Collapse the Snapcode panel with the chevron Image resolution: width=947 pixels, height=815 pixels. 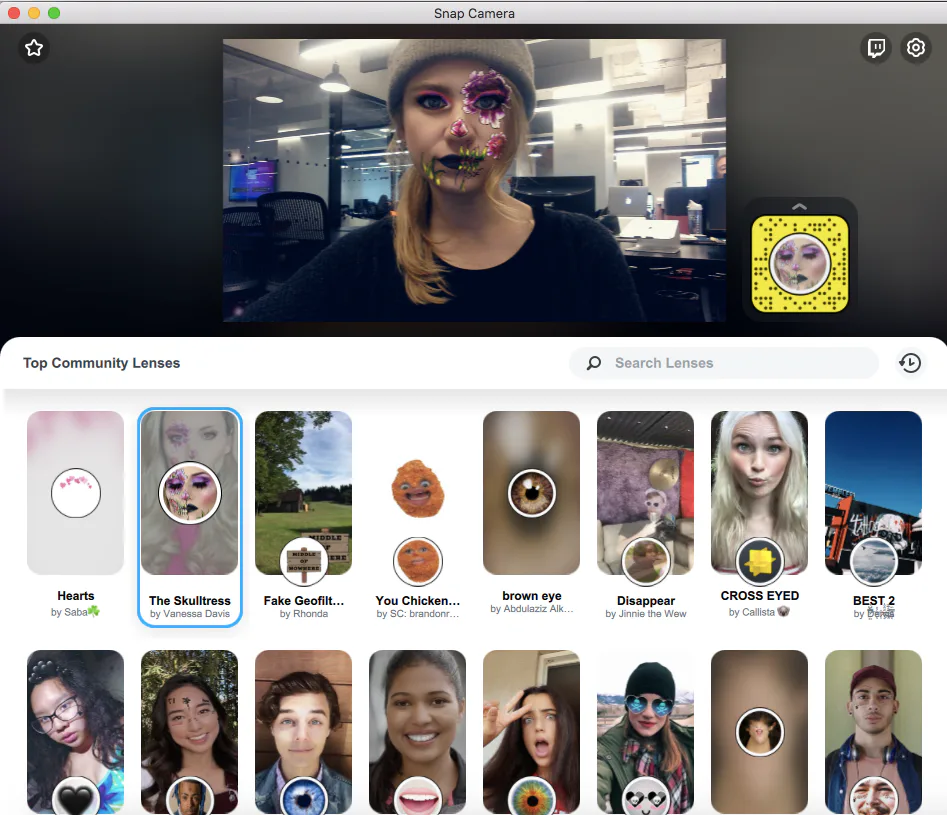click(799, 207)
